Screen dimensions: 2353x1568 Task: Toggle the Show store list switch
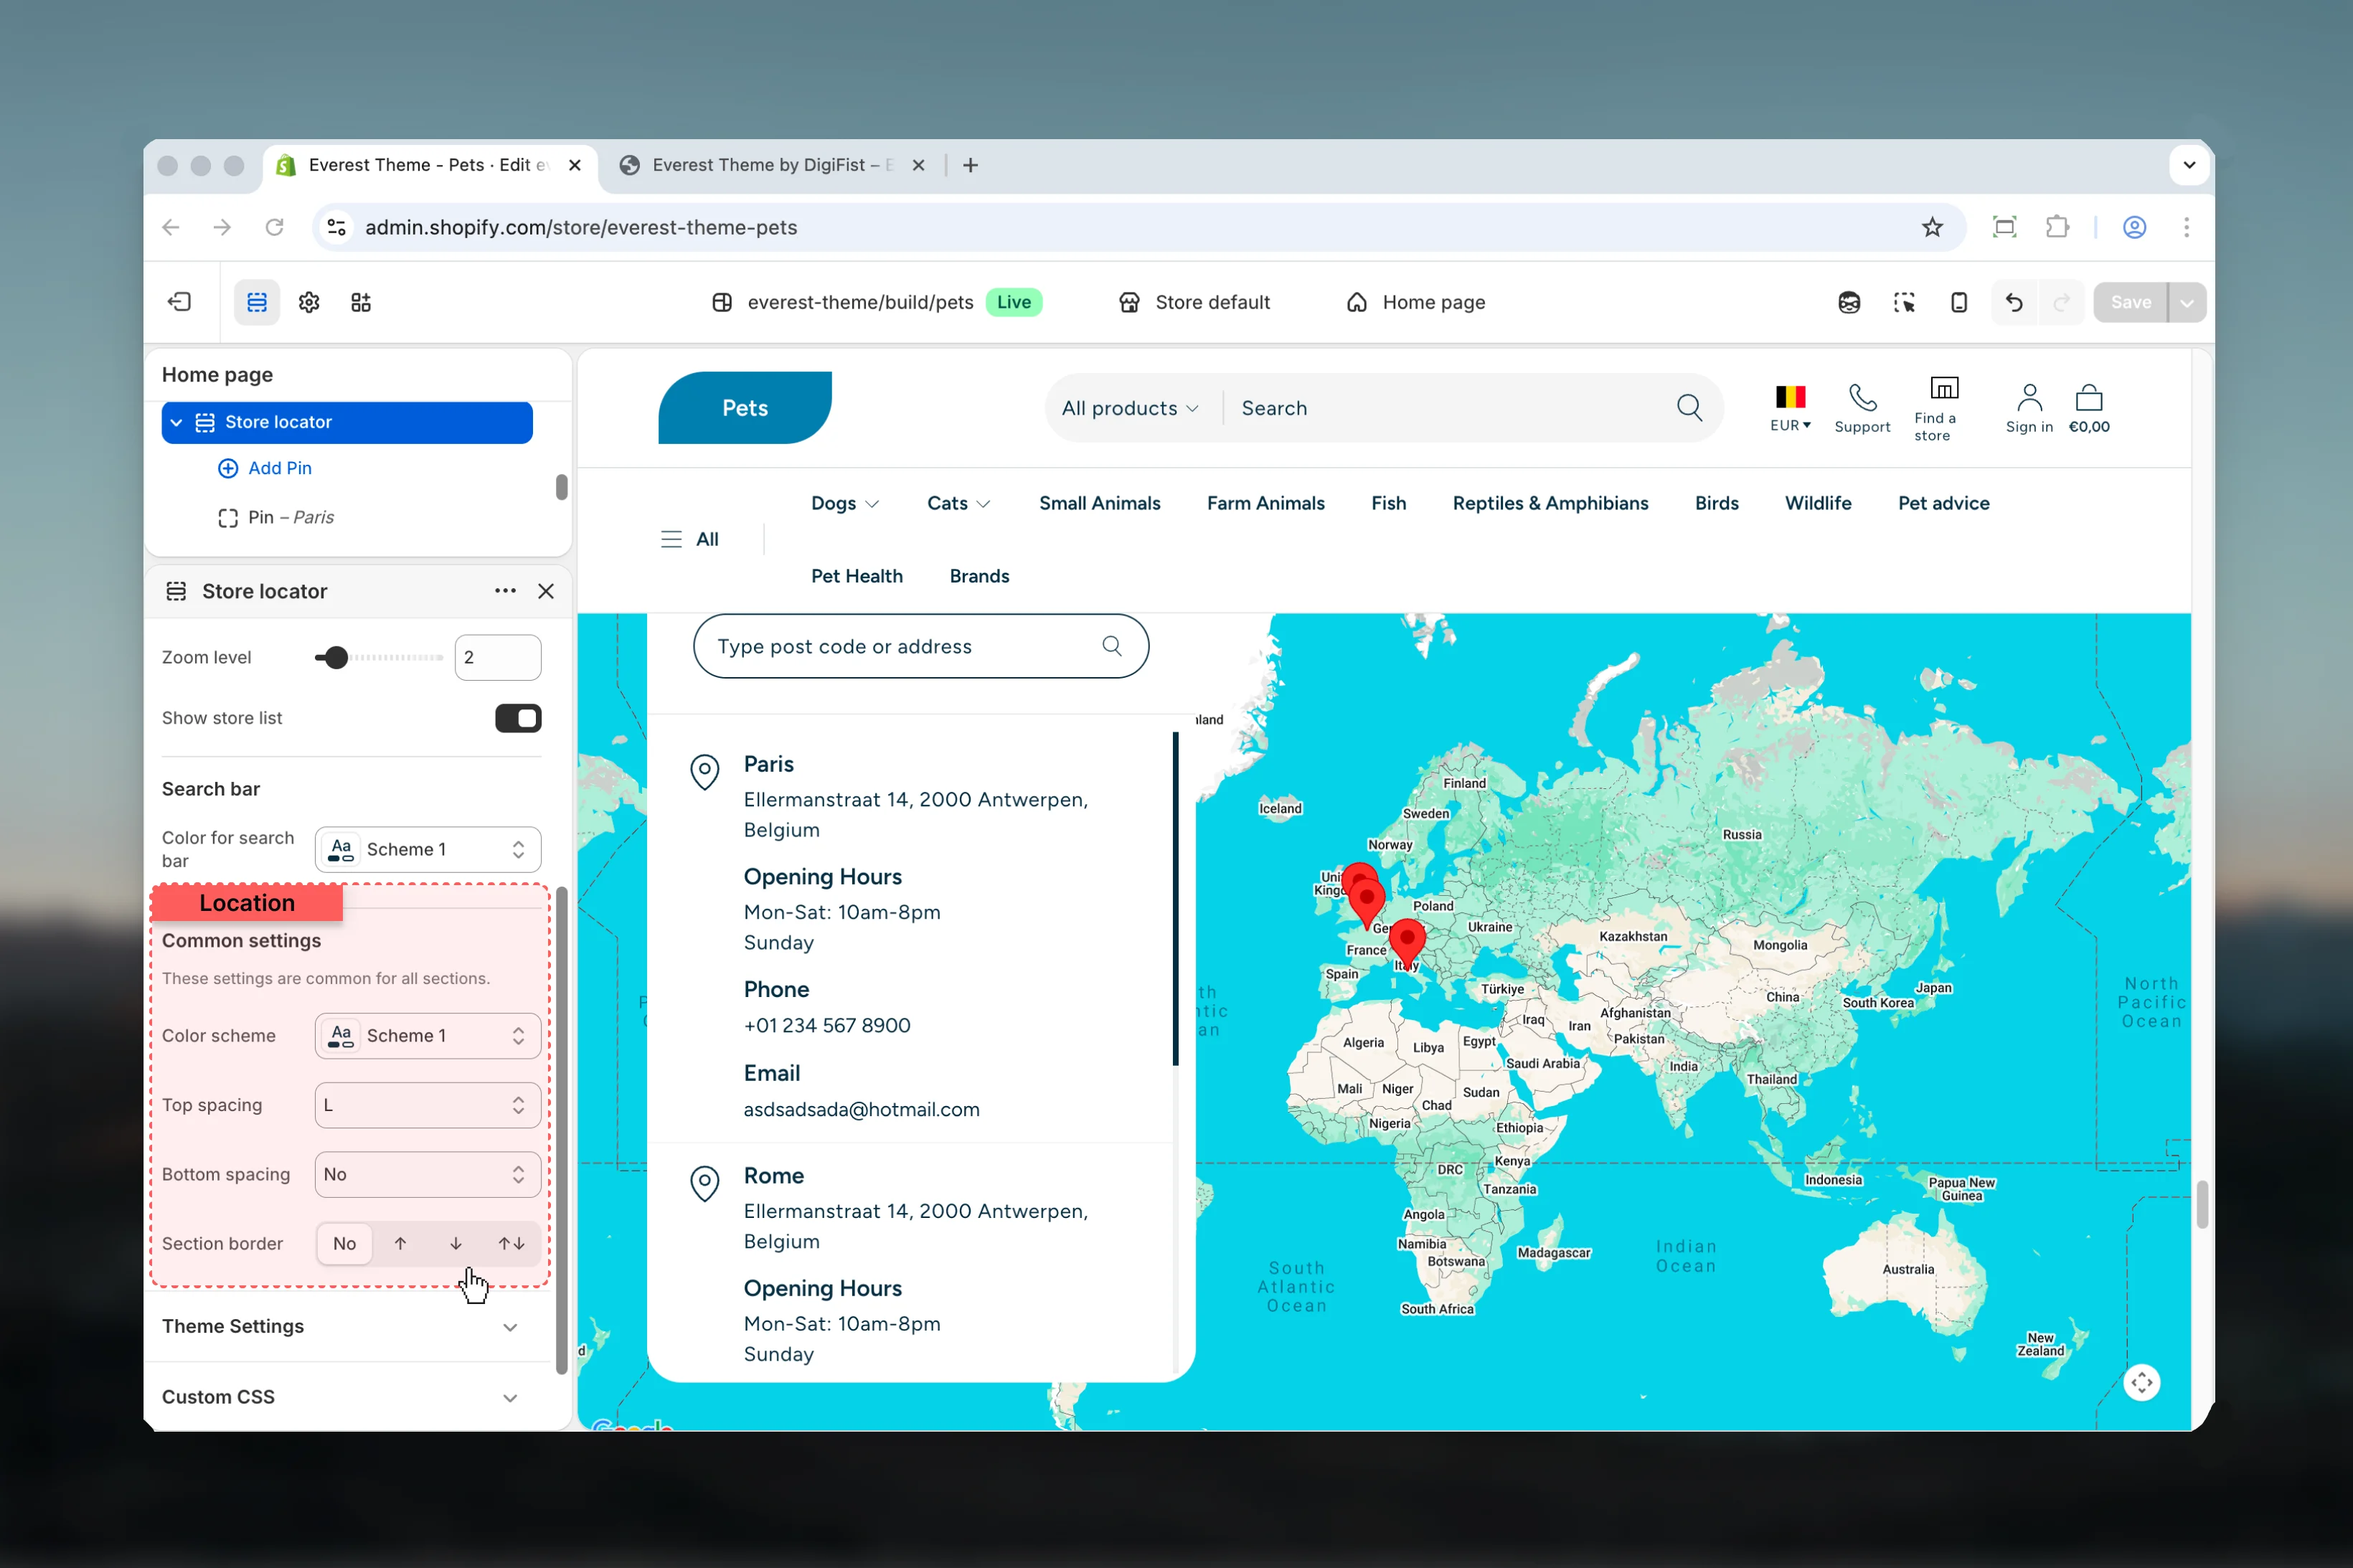(518, 718)
